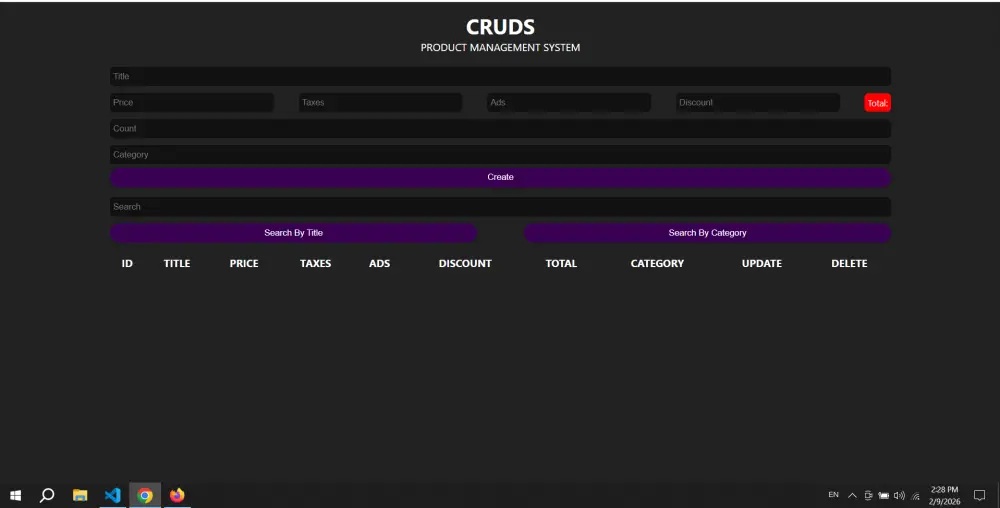Choose Search By Category
The height and width of the screenshot is (508, 1000).
pyautogui.click(x=707, y=233)
